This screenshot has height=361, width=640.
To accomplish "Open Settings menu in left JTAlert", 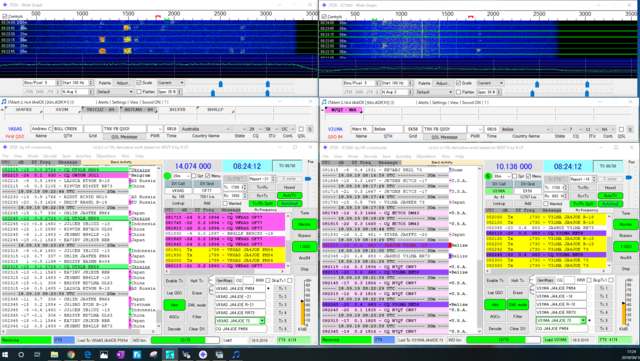I will [x=119, y=103].
